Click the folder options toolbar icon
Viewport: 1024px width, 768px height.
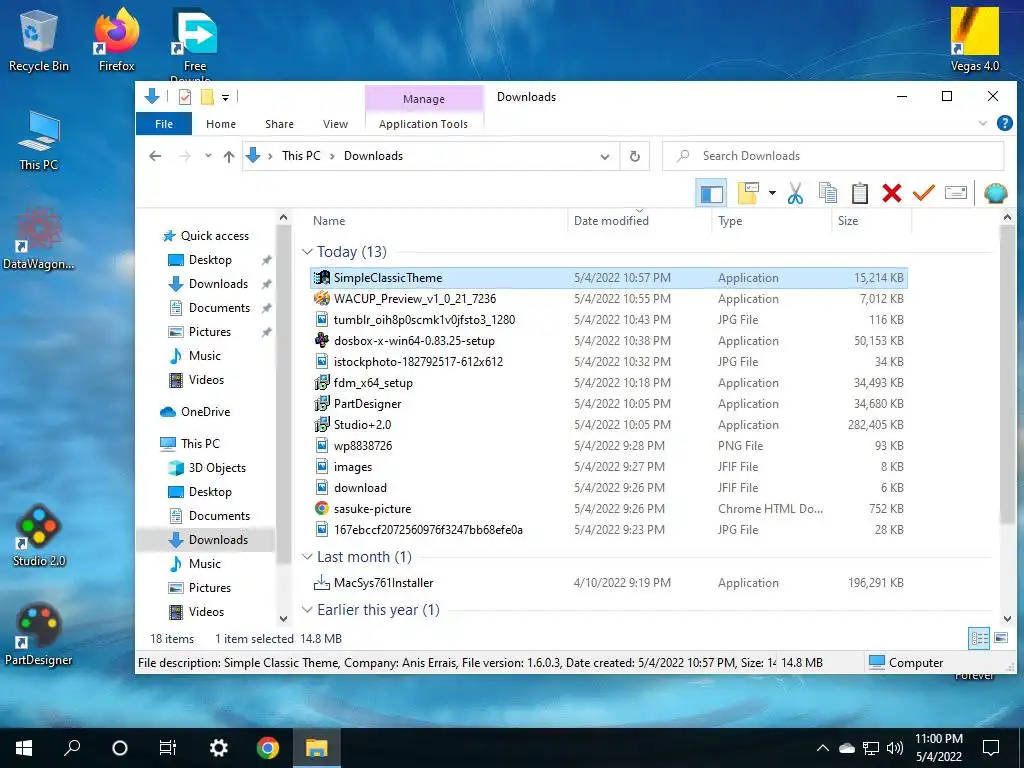click(x=748, y=193)
